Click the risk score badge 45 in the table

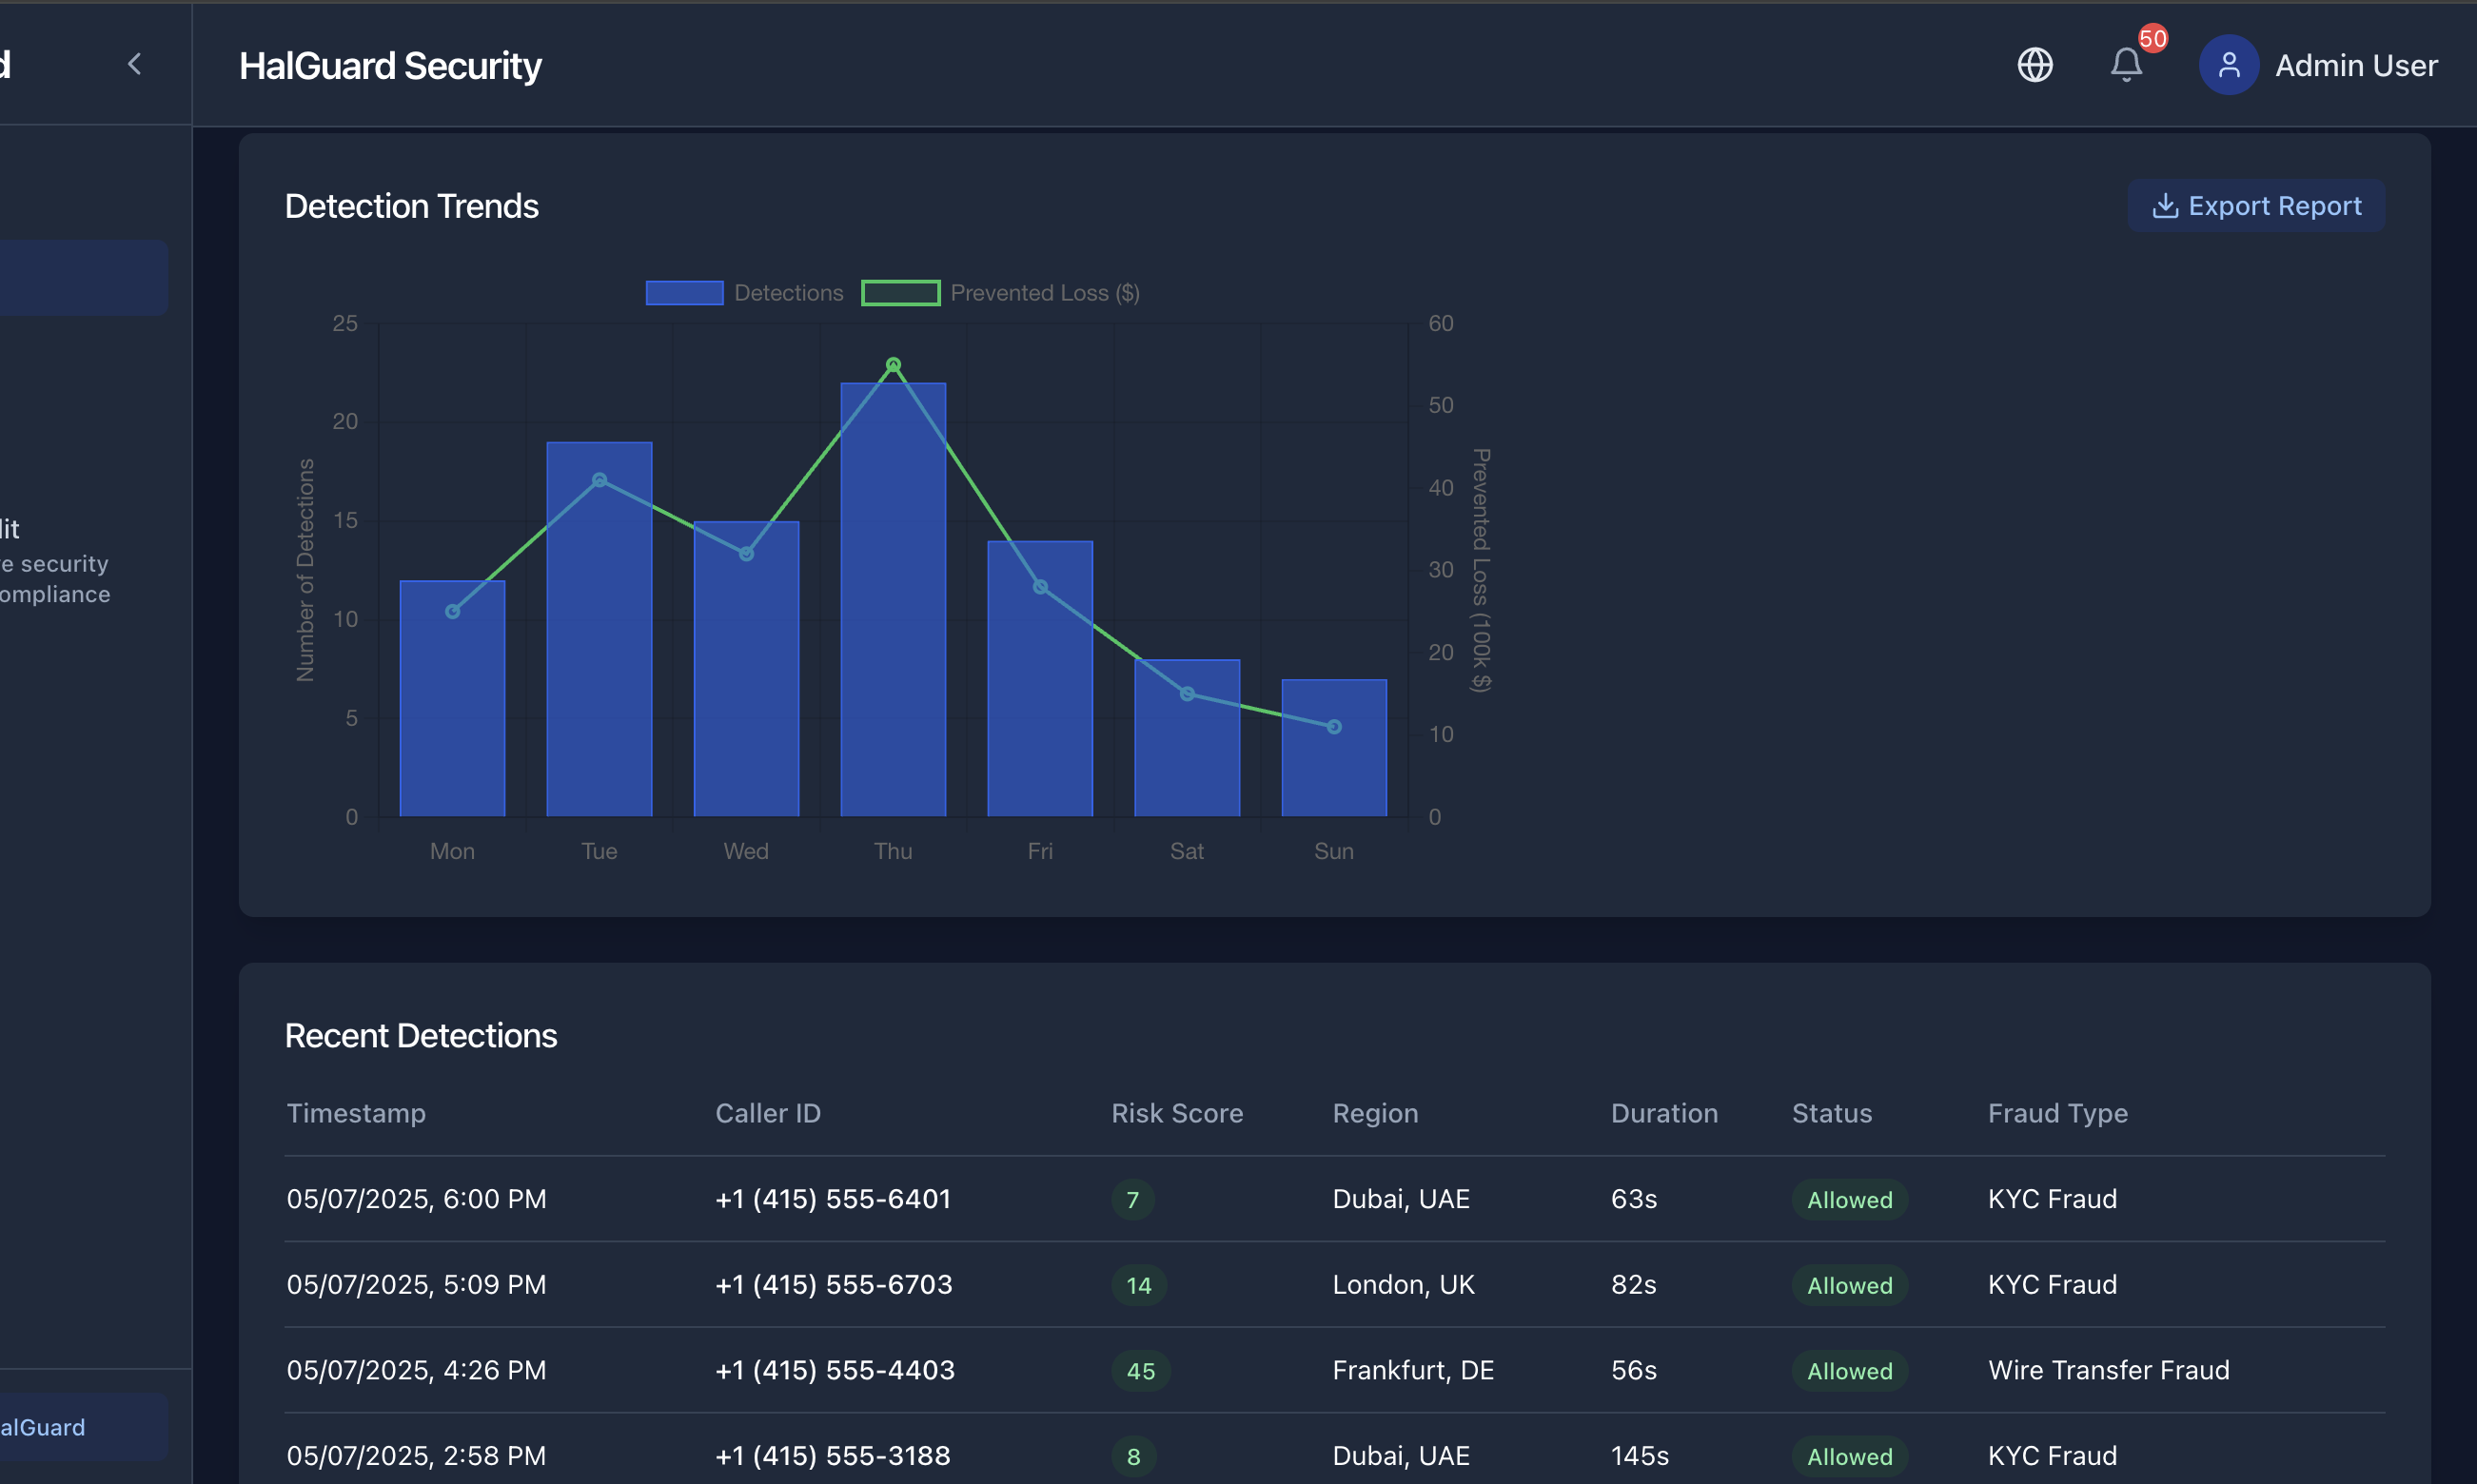pos(1139,1371)
